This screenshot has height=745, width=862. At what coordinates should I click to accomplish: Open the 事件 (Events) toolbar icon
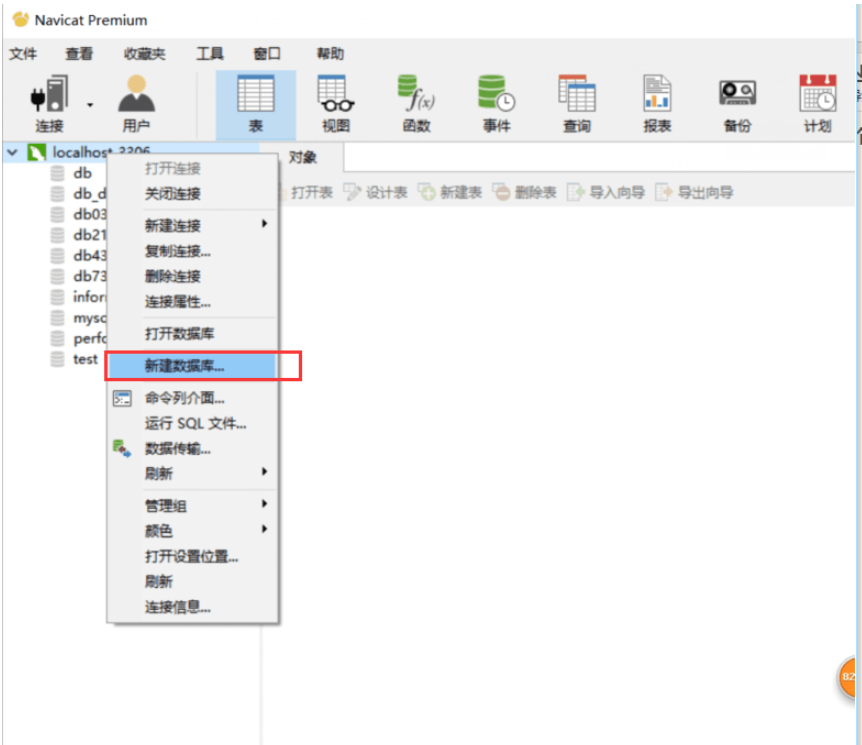[495, 100]
